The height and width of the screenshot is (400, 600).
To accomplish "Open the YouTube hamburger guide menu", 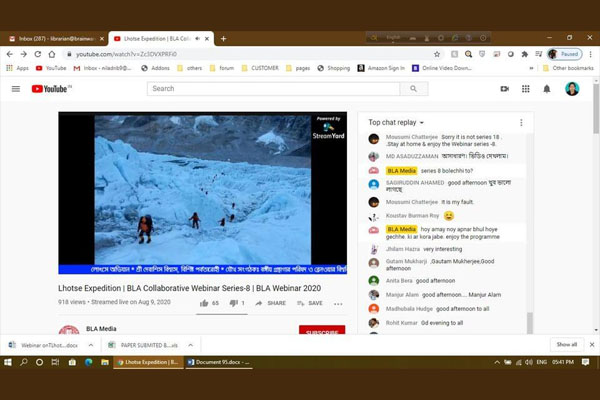I will click(x=15, y=89).
